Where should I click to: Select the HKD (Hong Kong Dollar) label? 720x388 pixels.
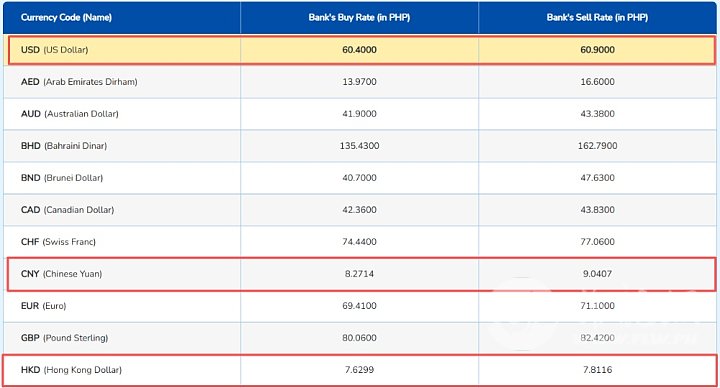click(x=71, y=370)
